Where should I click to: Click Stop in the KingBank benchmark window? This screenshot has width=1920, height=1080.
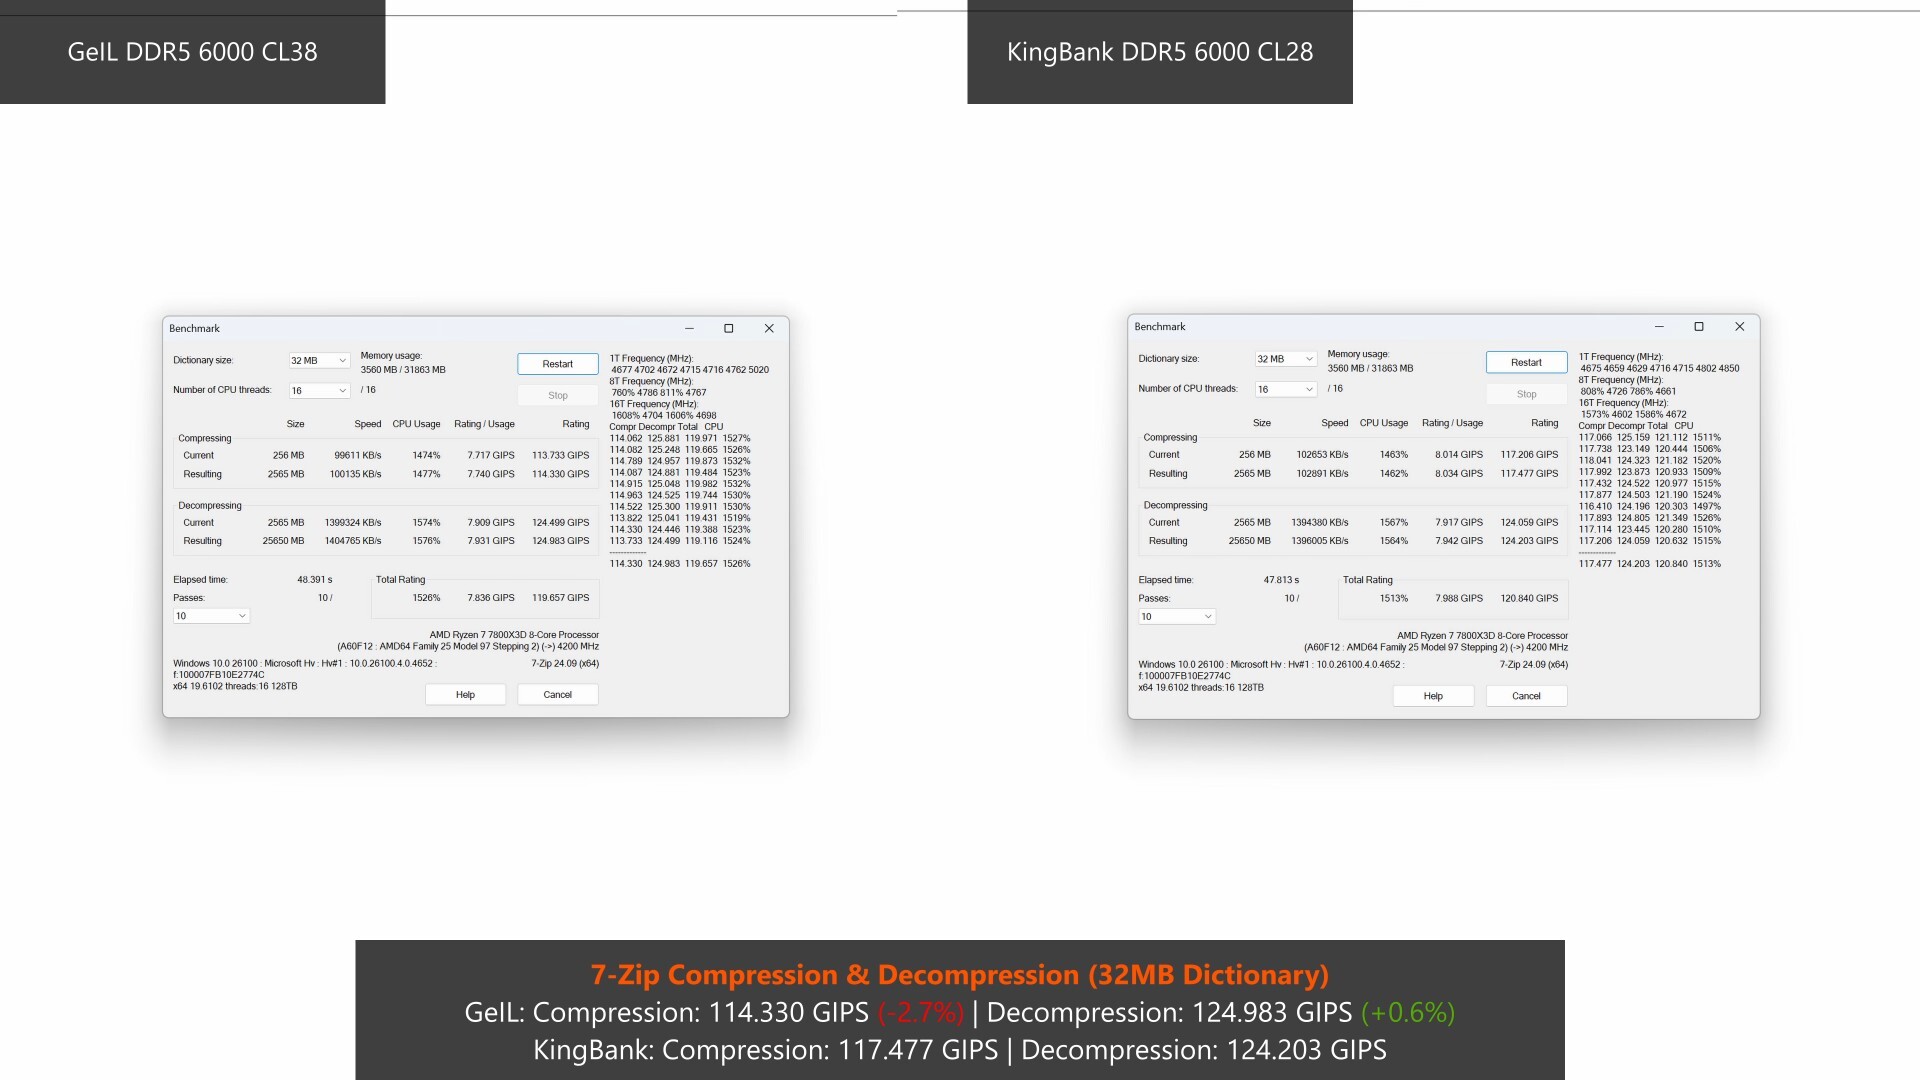(x=1526, y=394)
